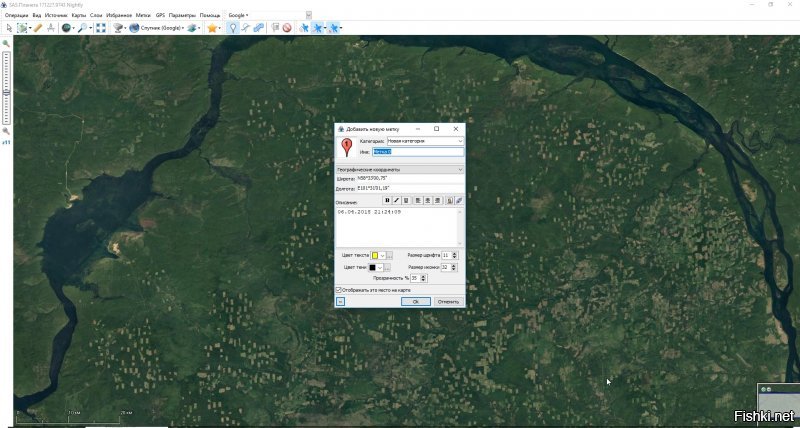Open the Параметры menu

(x=182, y=15)
